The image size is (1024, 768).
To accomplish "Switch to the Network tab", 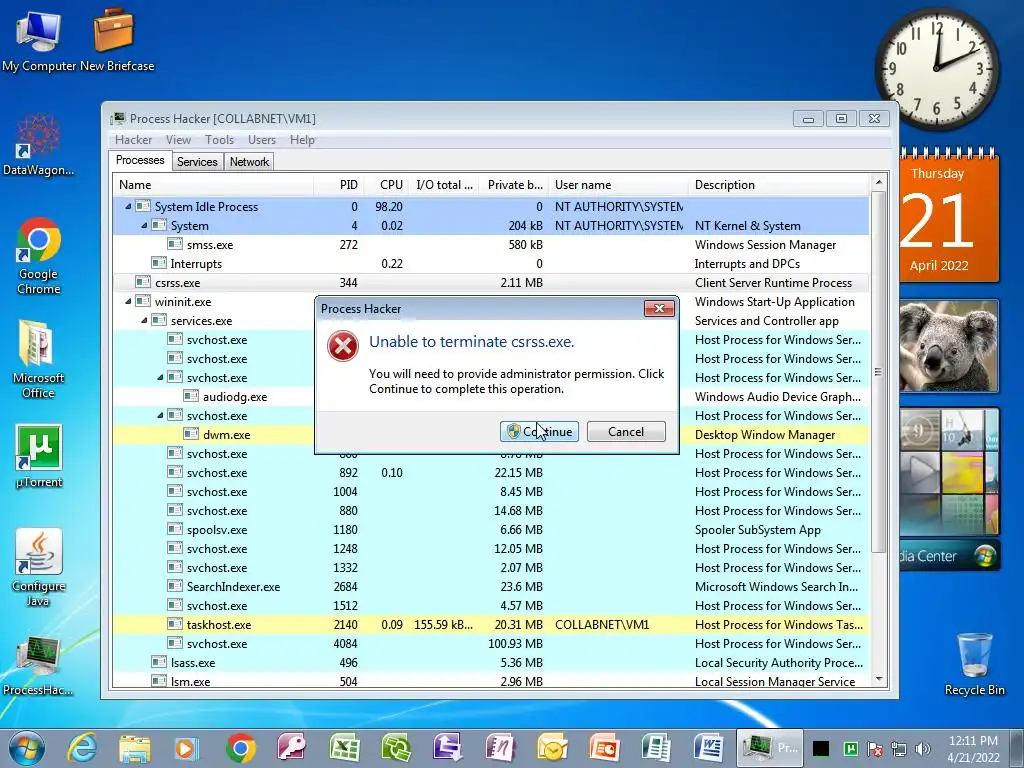I will click(x=249, y=162).
